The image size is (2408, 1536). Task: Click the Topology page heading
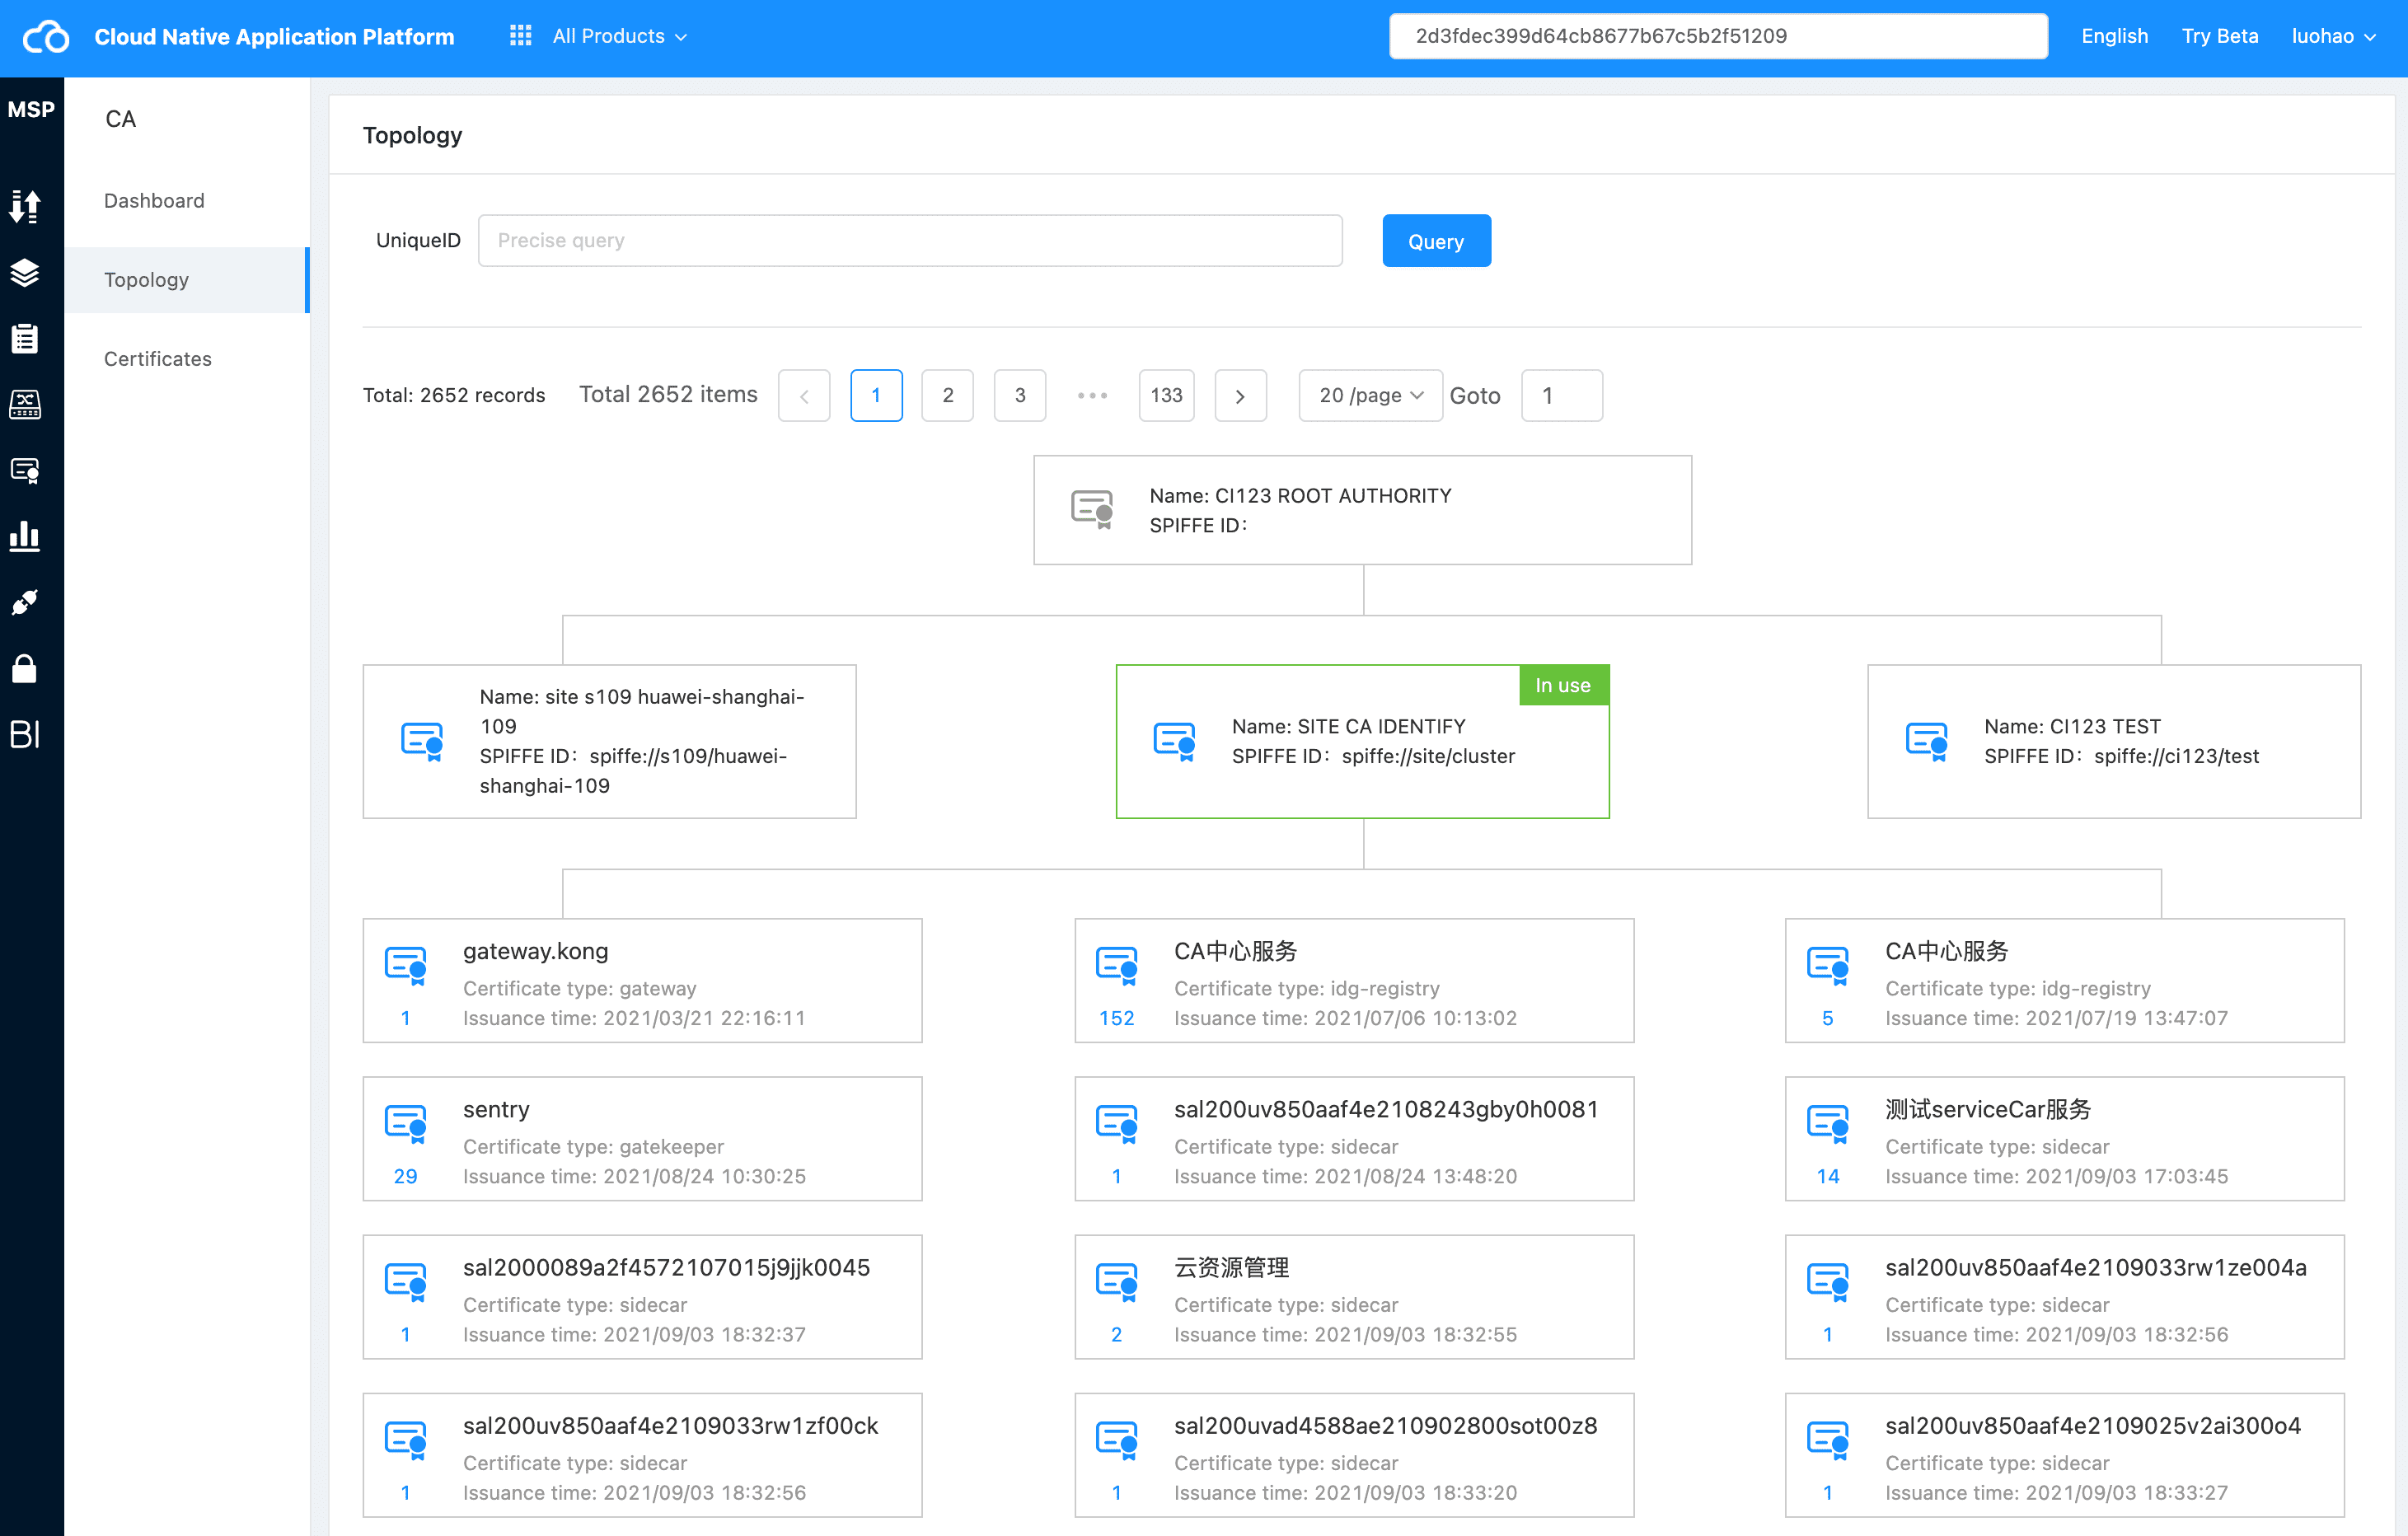pyautogui.click(x=412, y=135)
